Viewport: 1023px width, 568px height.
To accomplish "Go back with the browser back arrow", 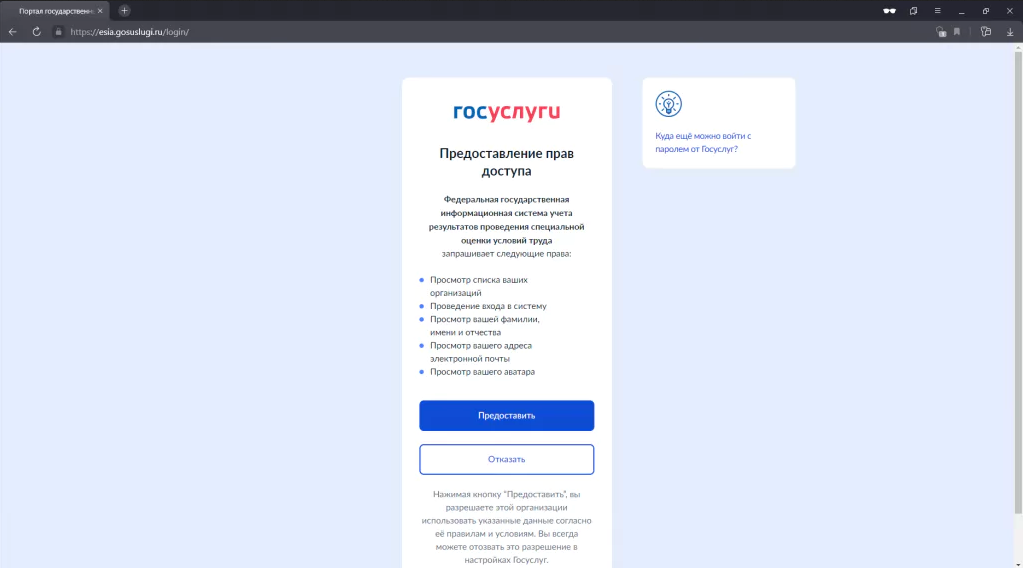I will [x=12, y=32].
